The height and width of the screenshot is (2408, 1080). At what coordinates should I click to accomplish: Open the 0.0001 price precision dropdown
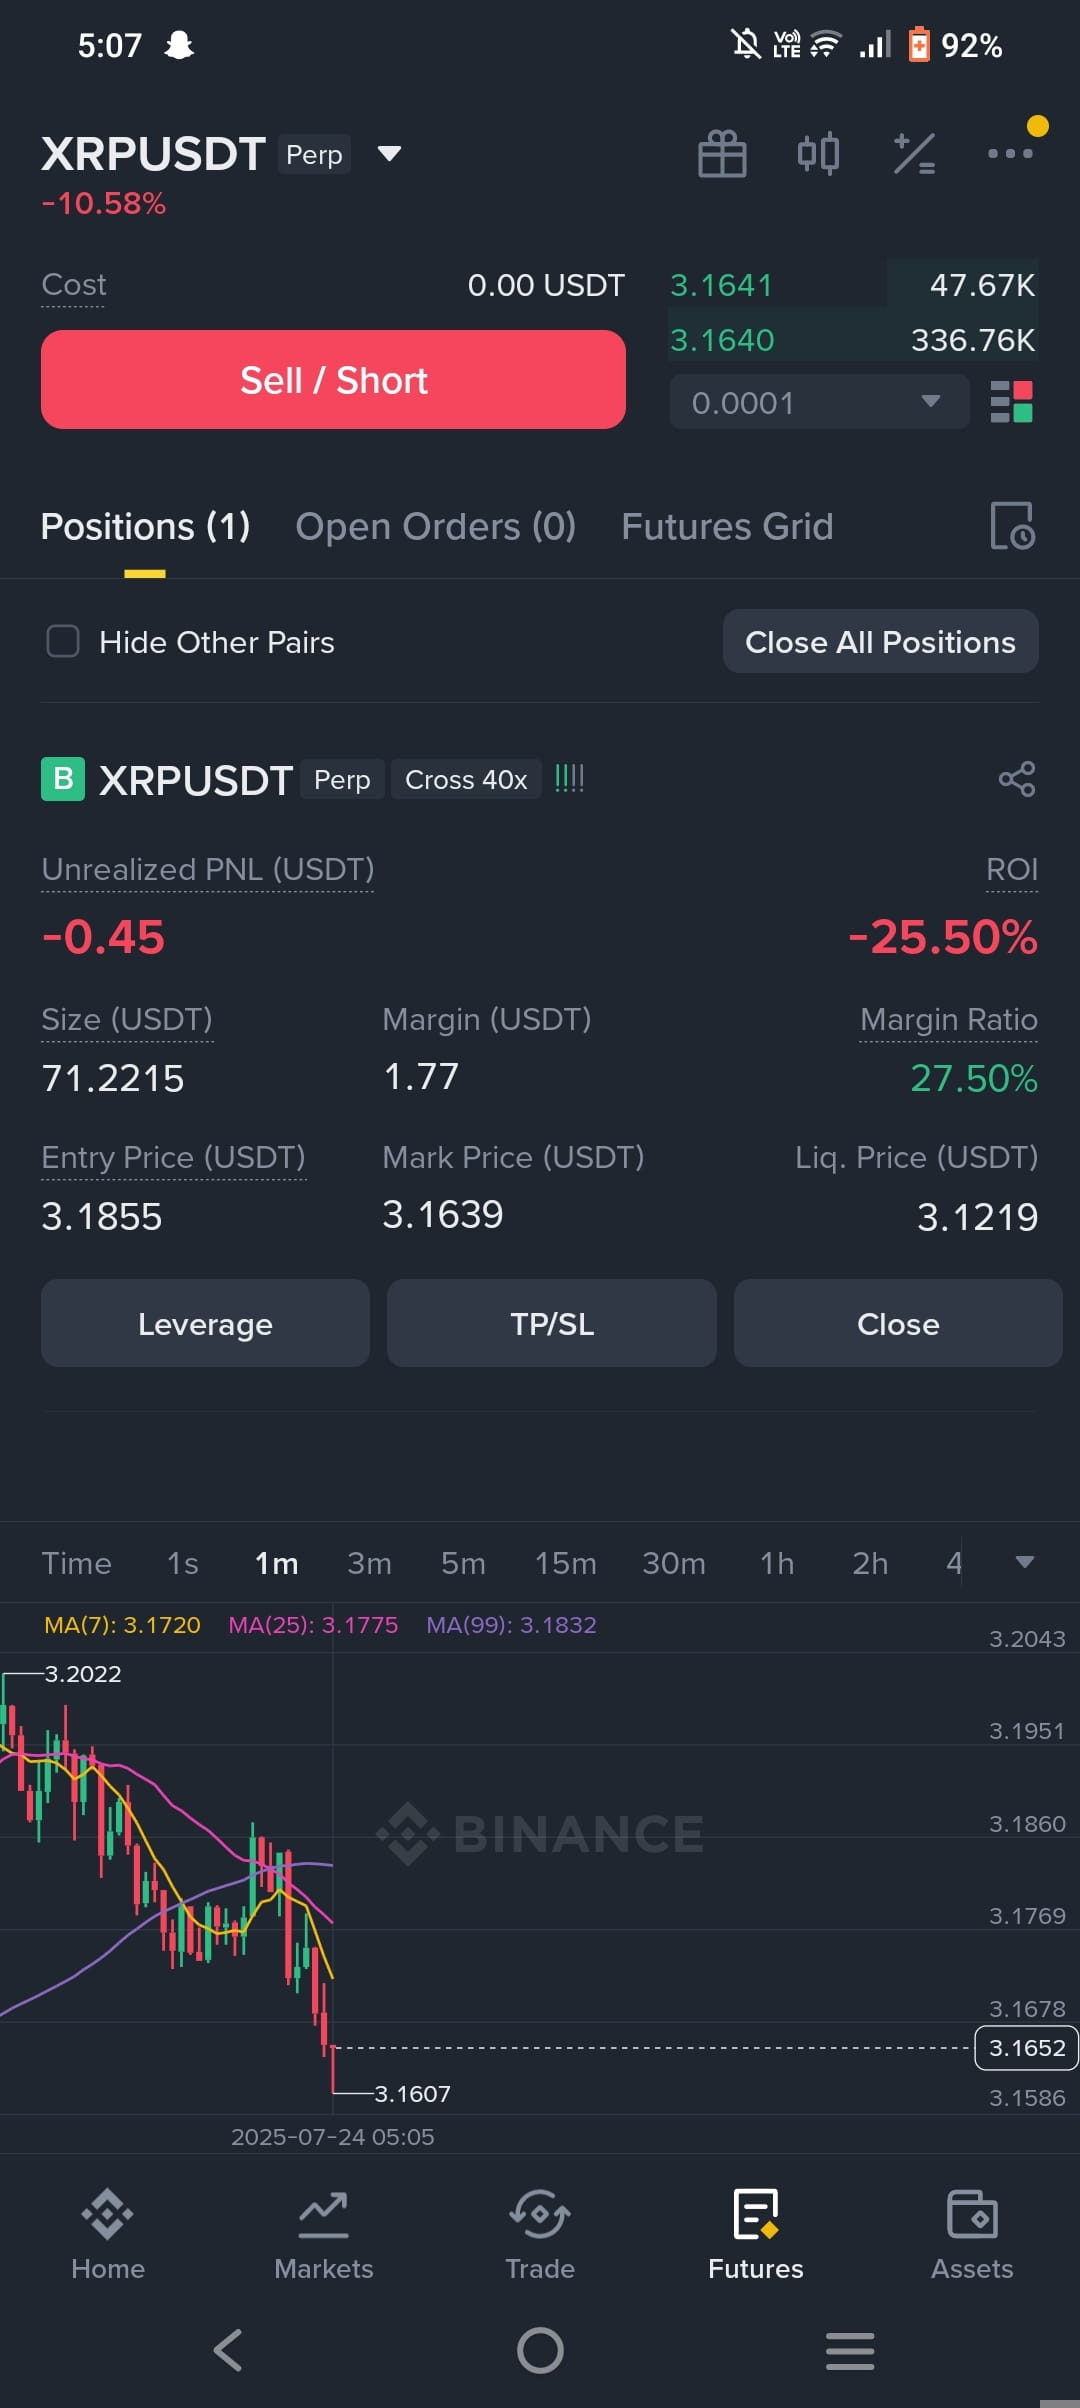[x=819, y=402]
